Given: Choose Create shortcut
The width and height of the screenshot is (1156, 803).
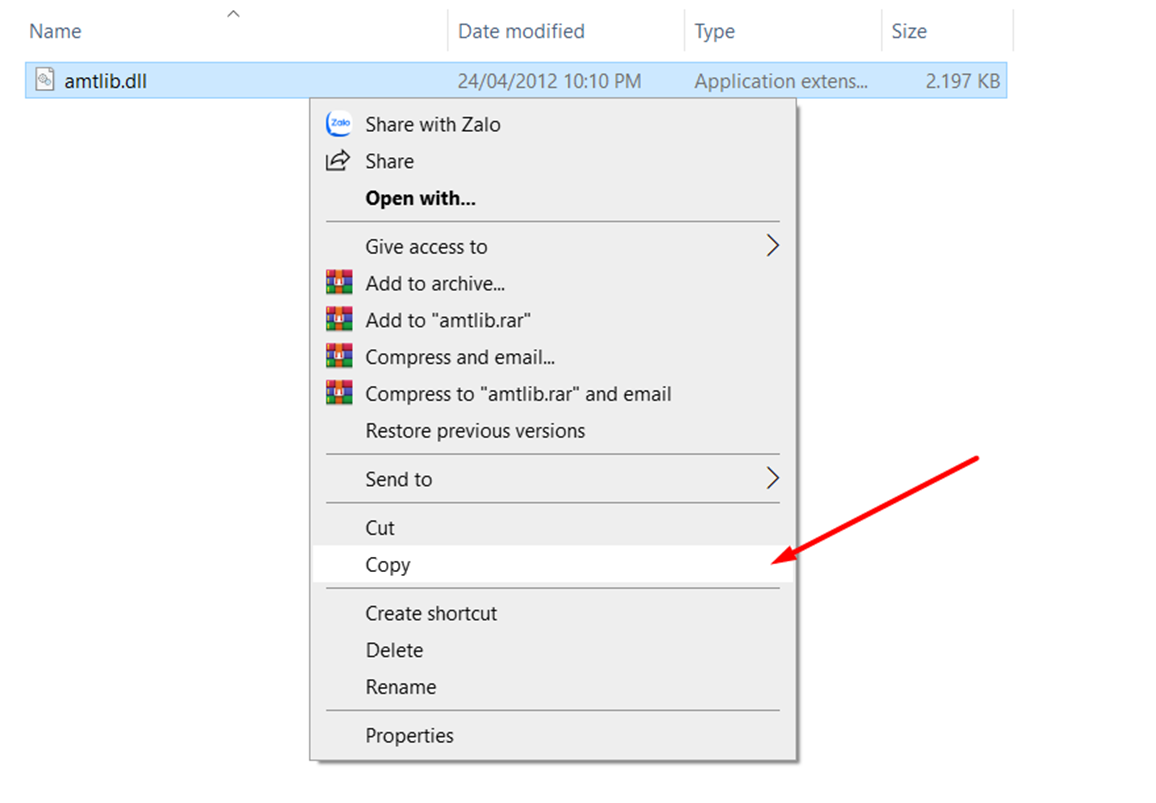Looking at the screenshot, I should (x=553, y=613).
